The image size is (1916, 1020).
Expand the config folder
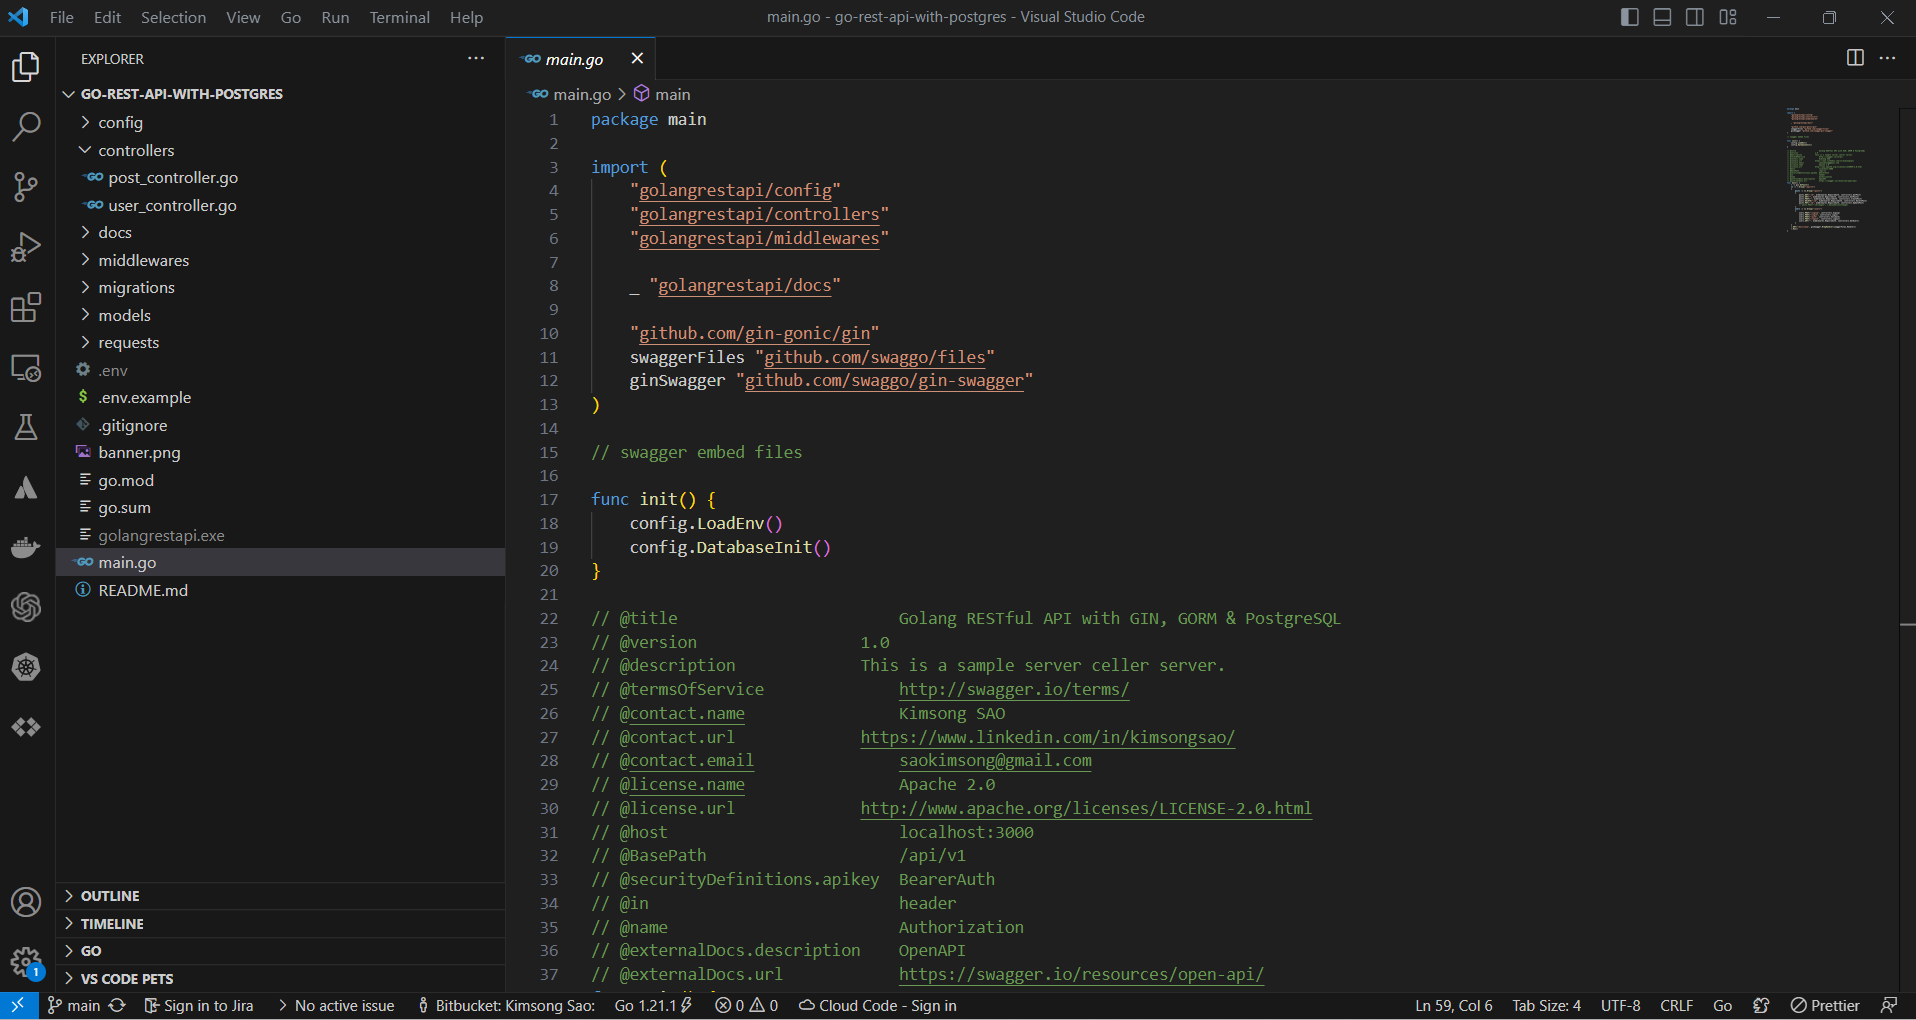280,122
